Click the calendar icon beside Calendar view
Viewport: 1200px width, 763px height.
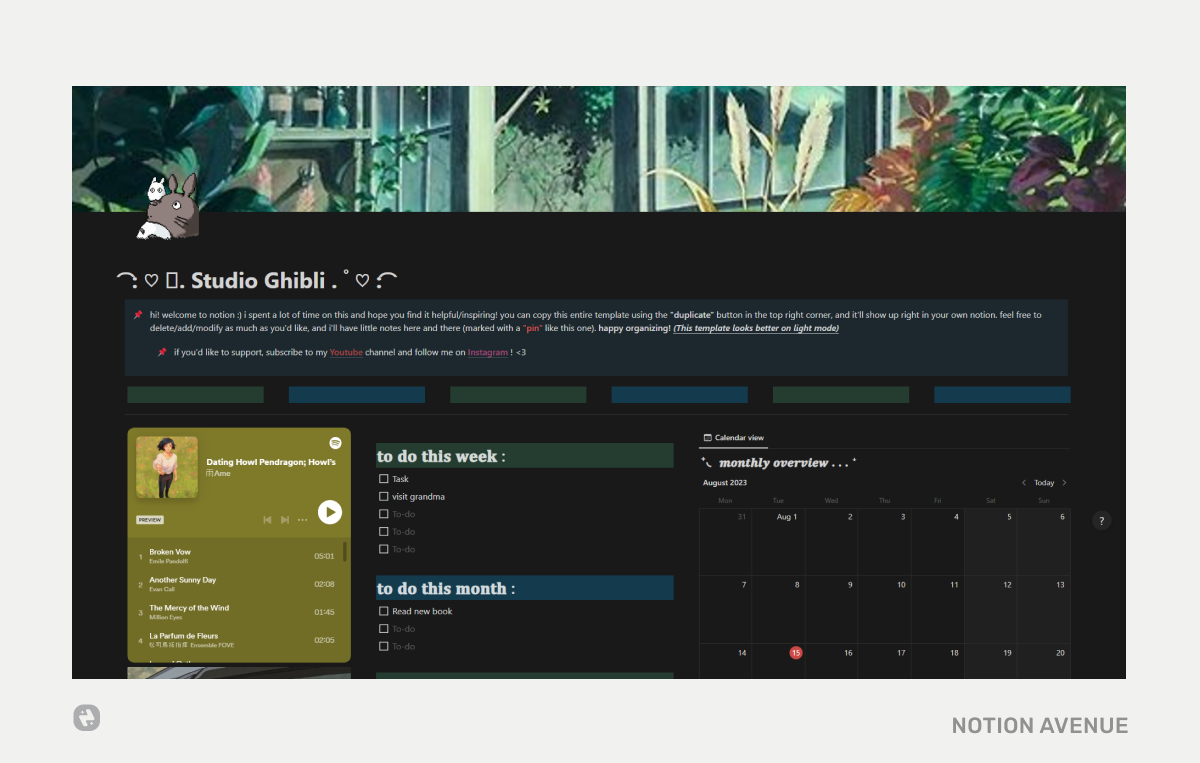tap(707, 438)
